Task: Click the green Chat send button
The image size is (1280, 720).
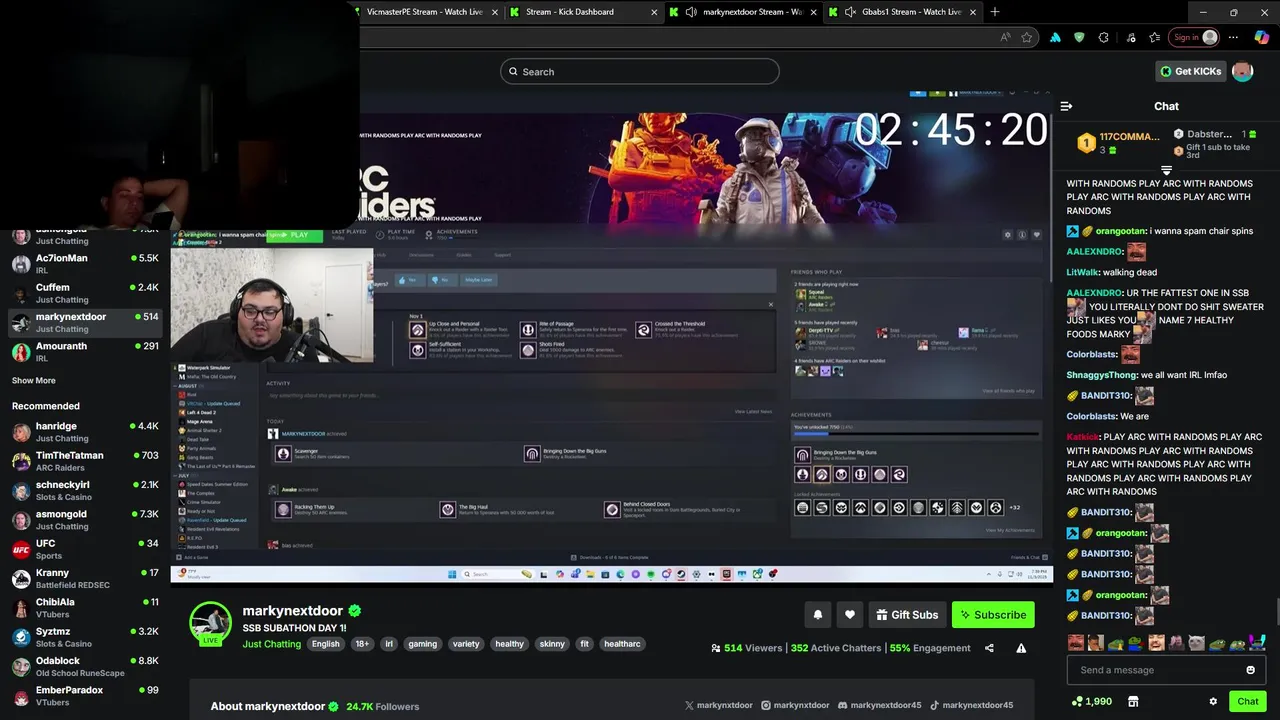Action: 1247,701
